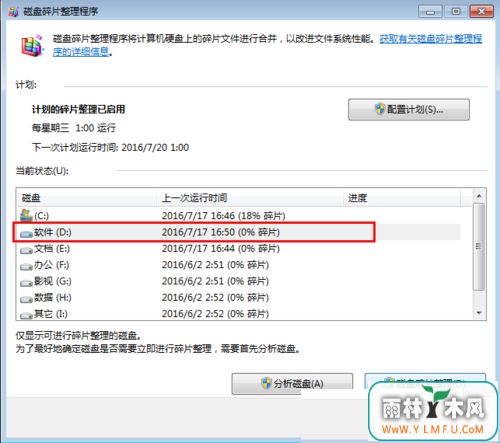Open 配置计划(S)... schedule settings
The width and height of the screenshot is (500, 443).
409,109
